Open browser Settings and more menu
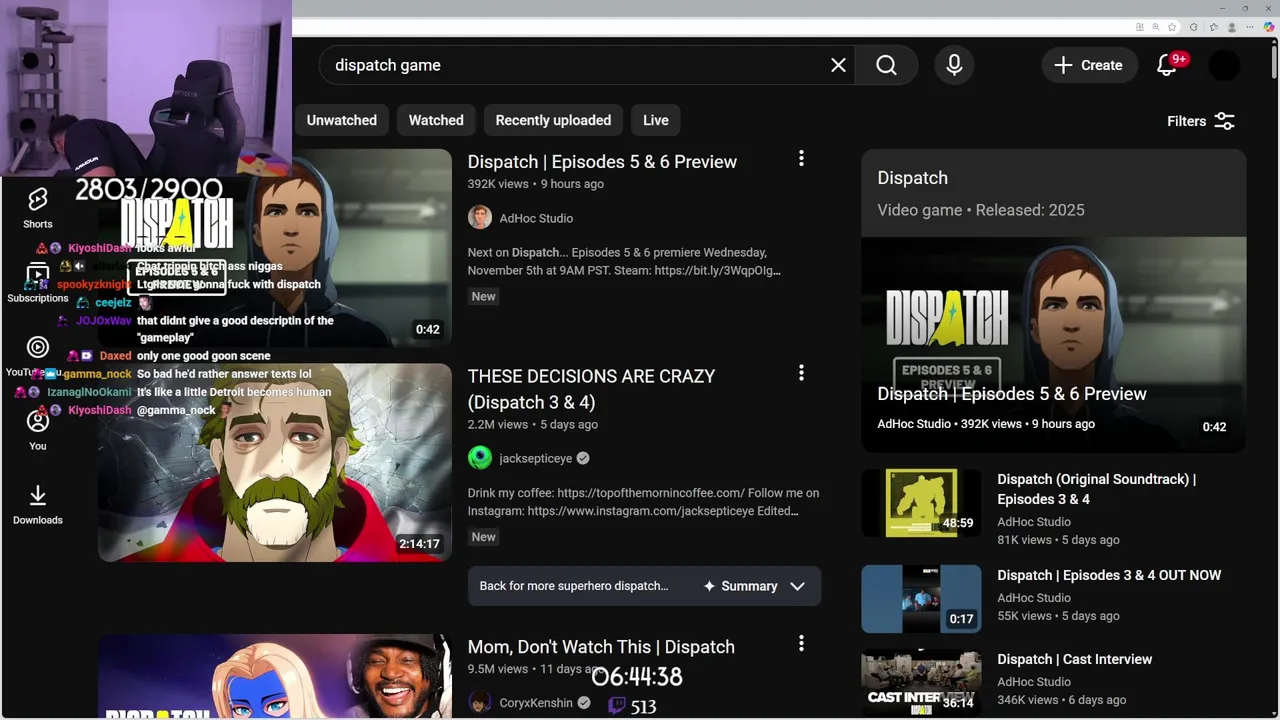 1250,27
